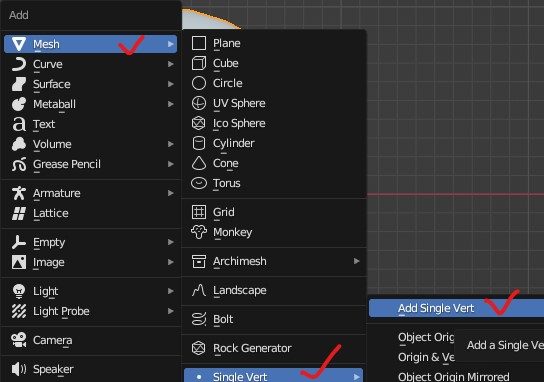Open the Metaball submenu
544x382 pixels.
pyautogui.click(x=91, y=104)
